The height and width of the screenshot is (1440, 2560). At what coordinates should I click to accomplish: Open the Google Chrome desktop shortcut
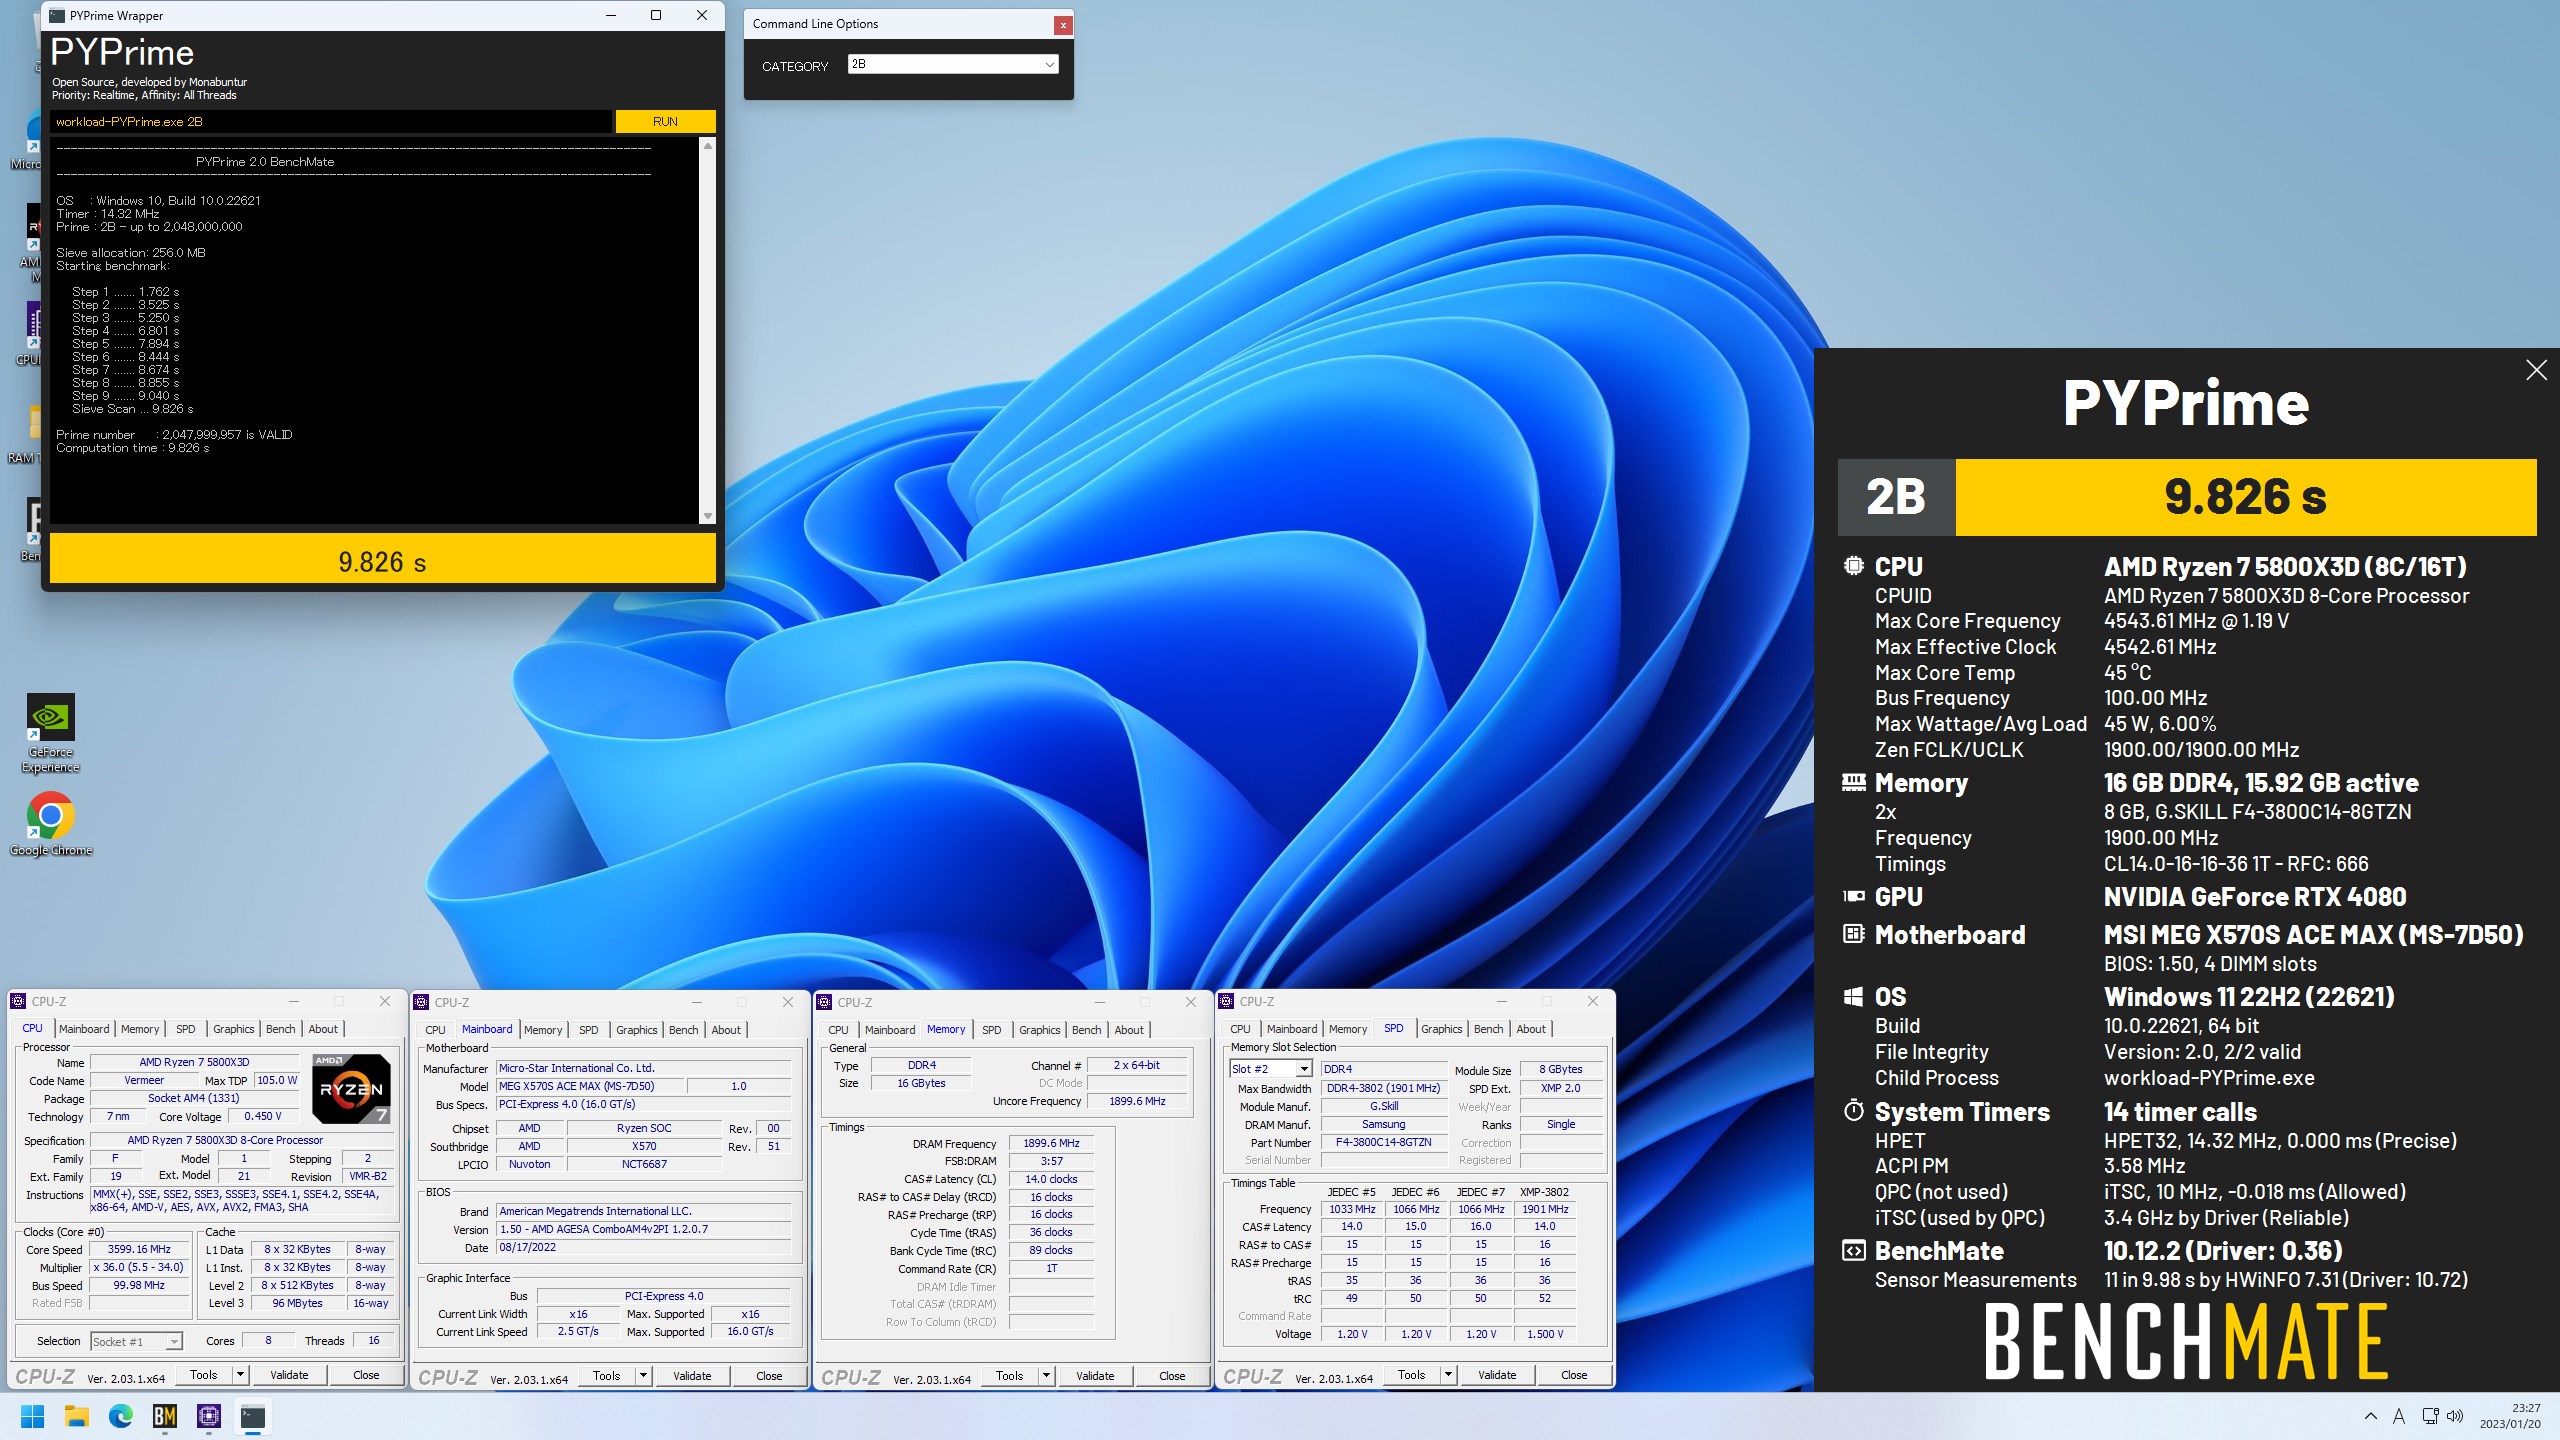[x=51, y=824]
